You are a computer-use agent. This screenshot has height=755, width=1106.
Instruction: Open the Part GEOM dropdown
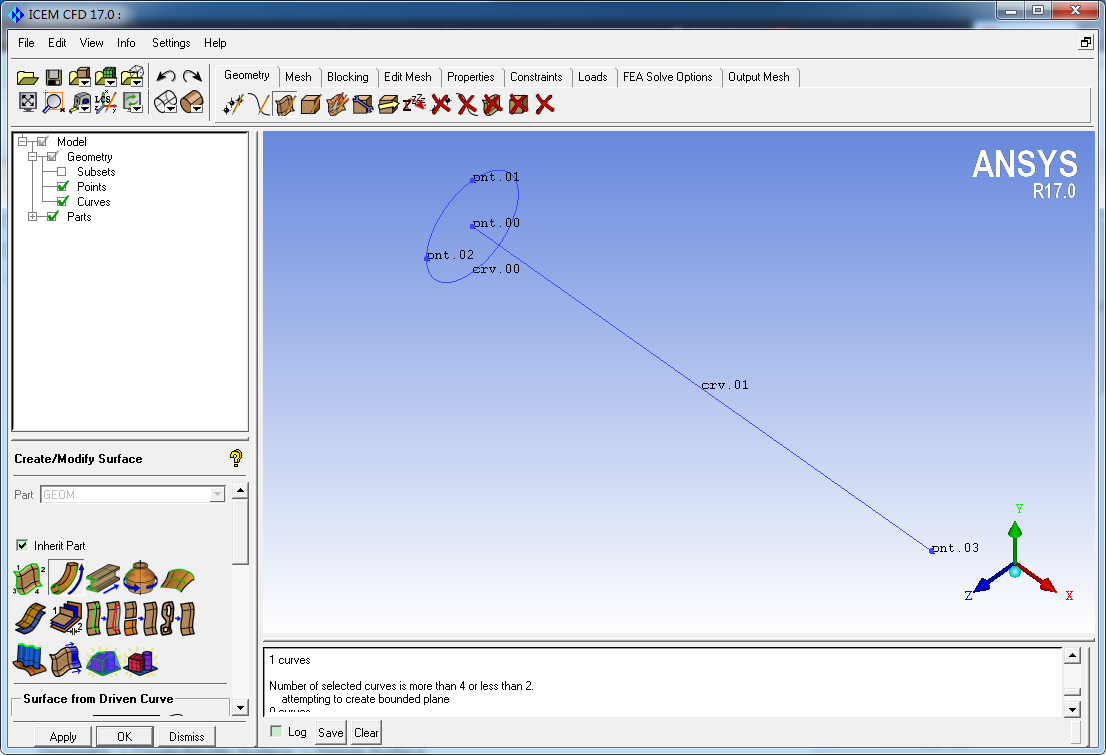click(217, 495)
